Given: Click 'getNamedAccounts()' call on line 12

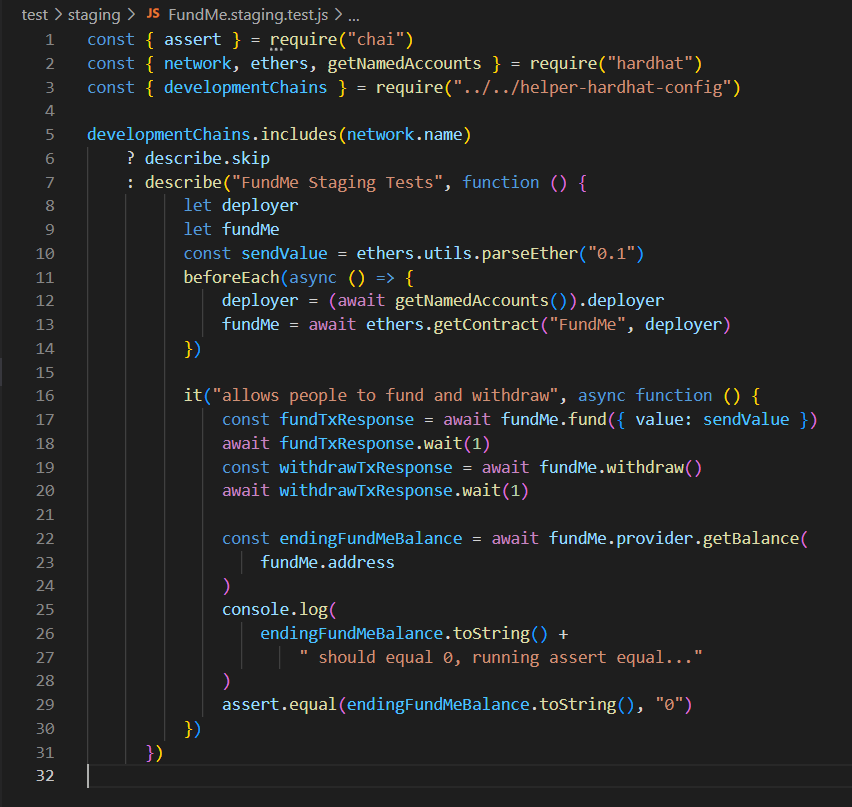Looking at the screenshot, I should 481,301.
